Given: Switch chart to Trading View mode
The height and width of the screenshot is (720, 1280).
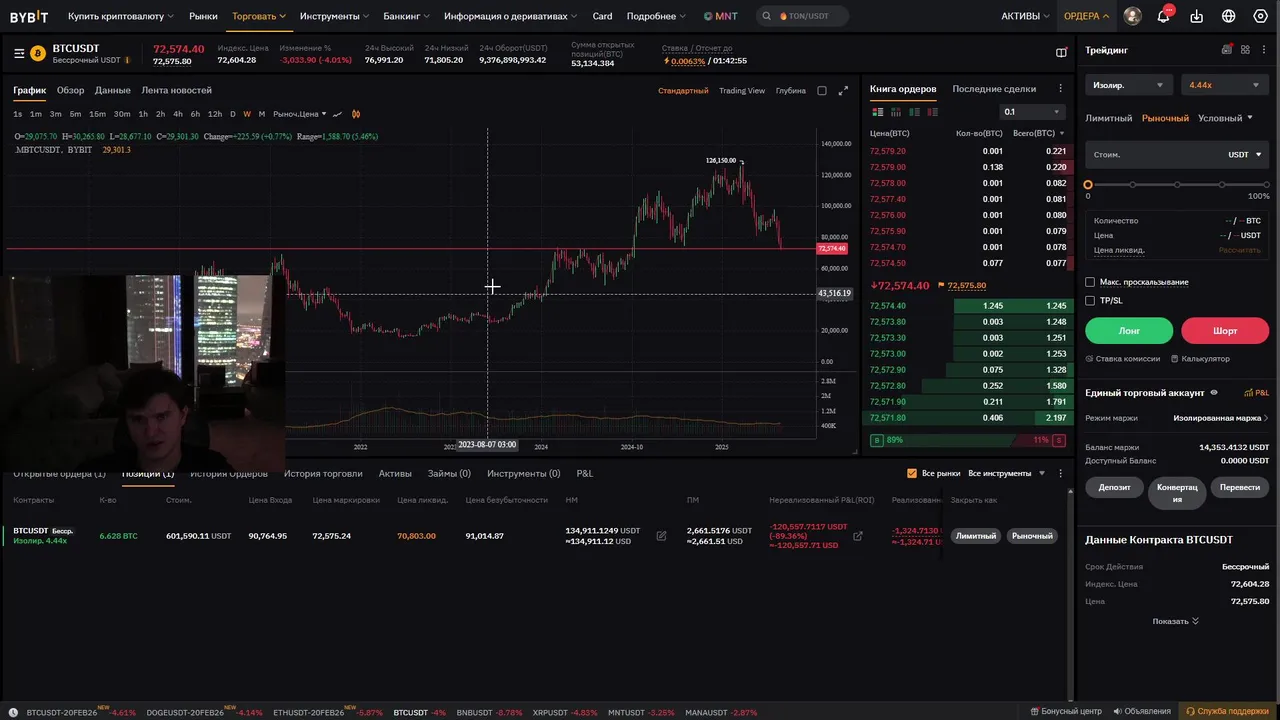Looking at the screenshot, I should click(x=742, y=91).
